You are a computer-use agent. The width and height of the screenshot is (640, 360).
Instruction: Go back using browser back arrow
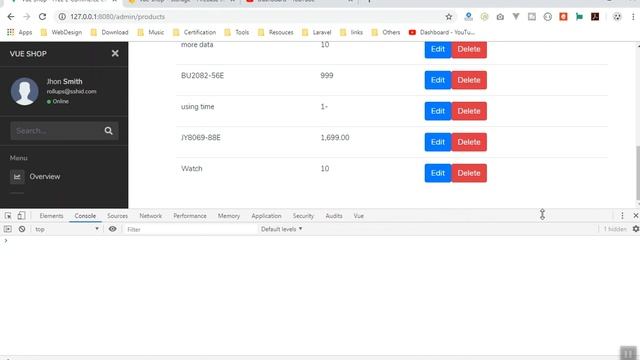11,17
